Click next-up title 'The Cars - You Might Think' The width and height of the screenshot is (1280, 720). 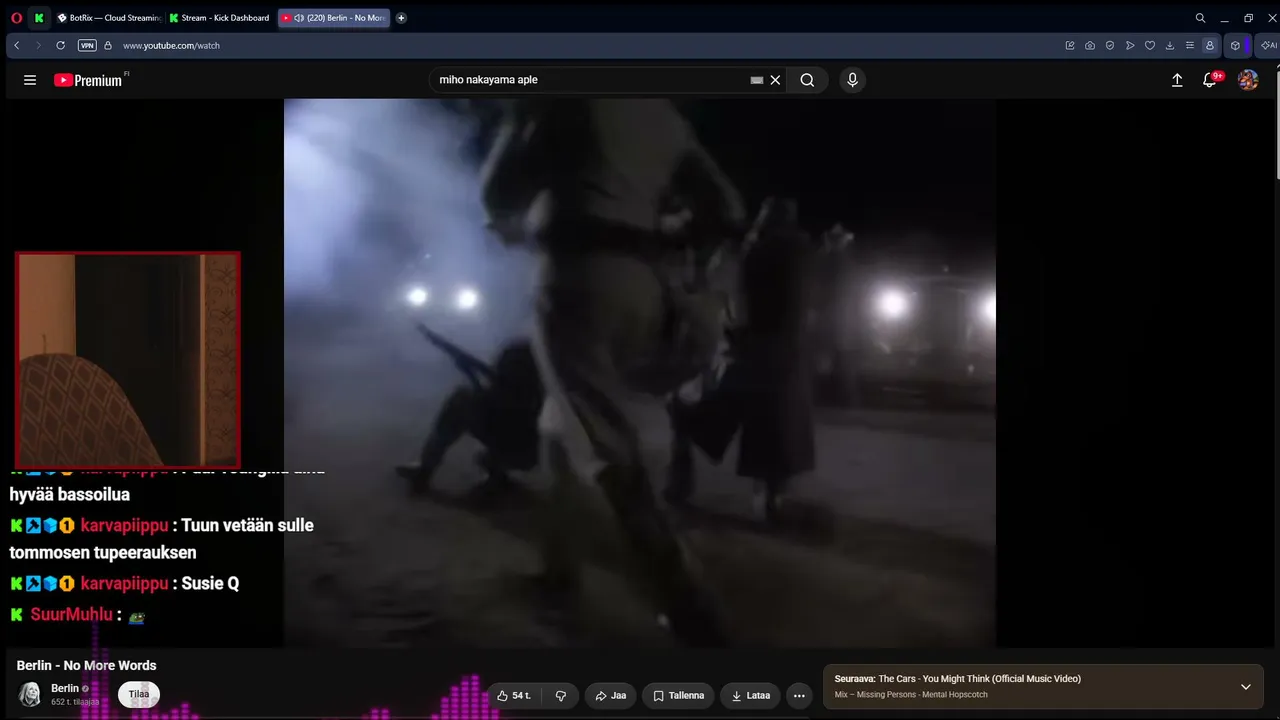[x=980, y=679]
